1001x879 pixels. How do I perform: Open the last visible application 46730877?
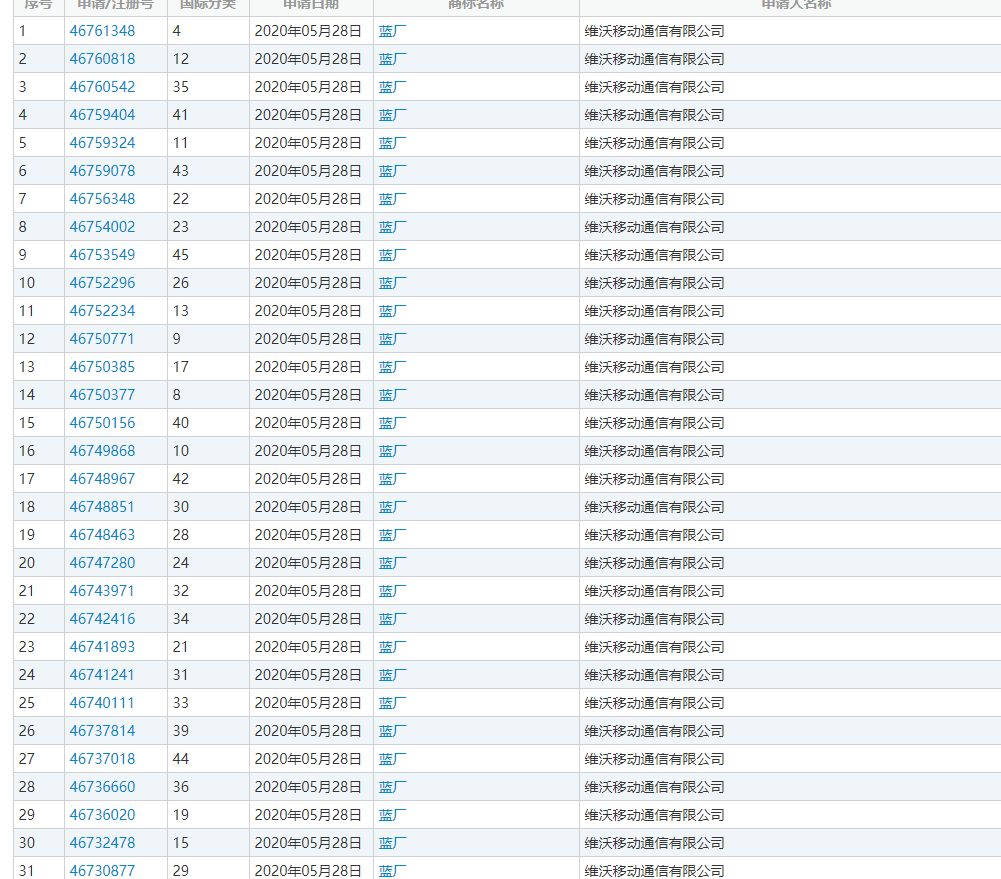102,870
